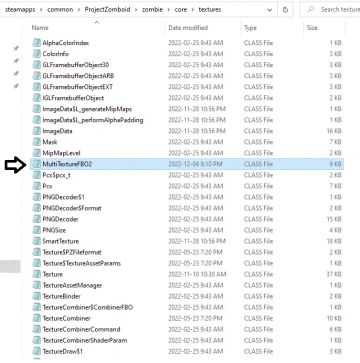The width and height of the screenshot is (360, 363).
Task: Click the refresh button beside address bar
Action: point(285,10)
